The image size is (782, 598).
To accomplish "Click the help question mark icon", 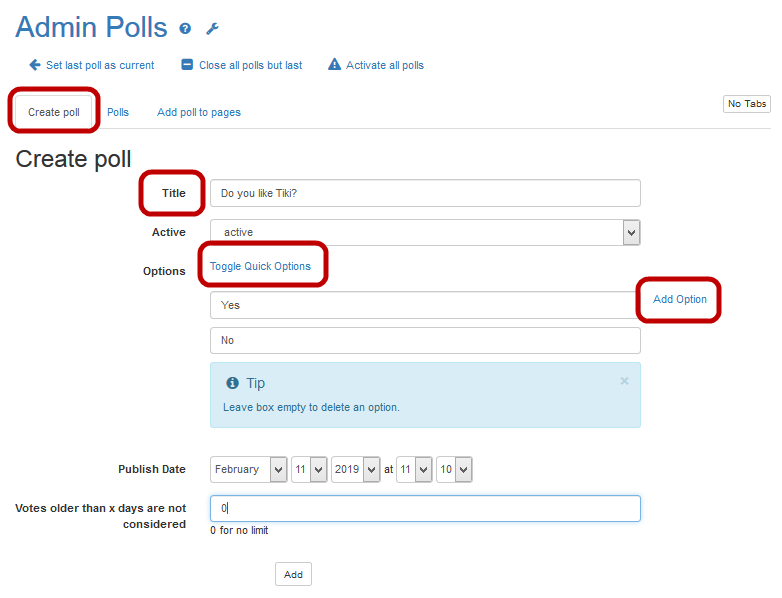I will pos(185,29).
